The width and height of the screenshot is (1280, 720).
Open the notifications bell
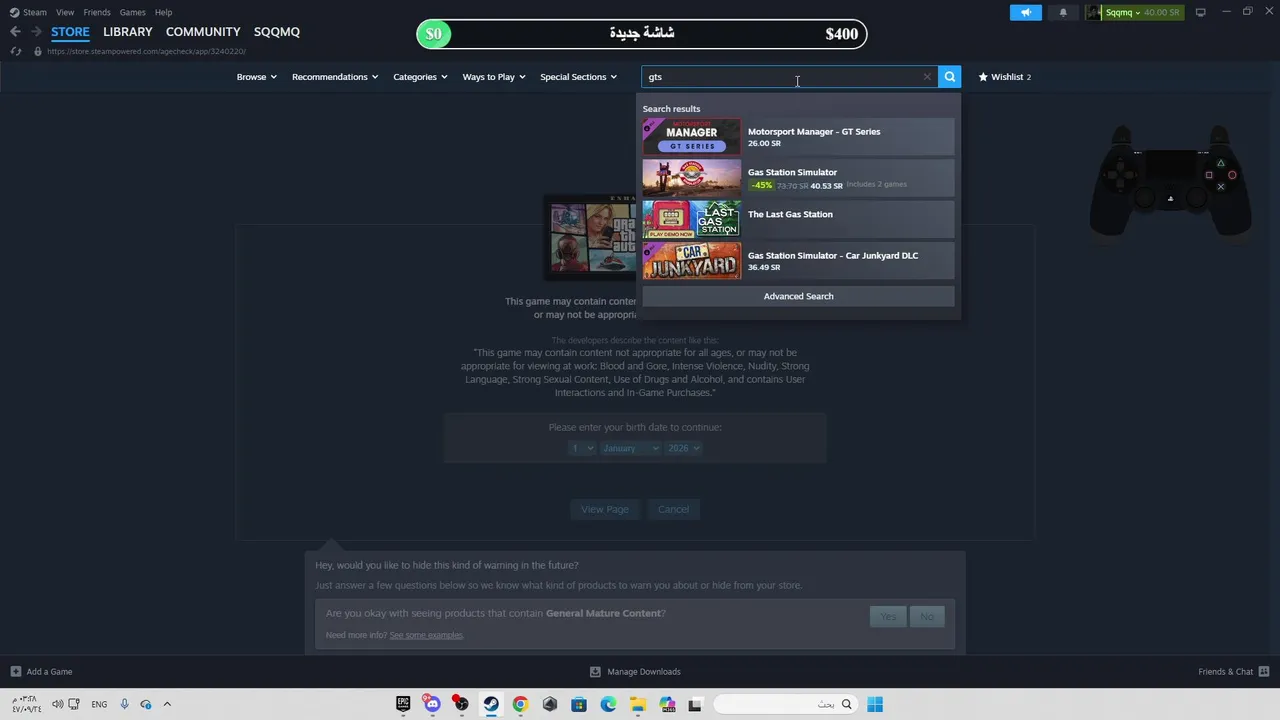pos(1063,12)
